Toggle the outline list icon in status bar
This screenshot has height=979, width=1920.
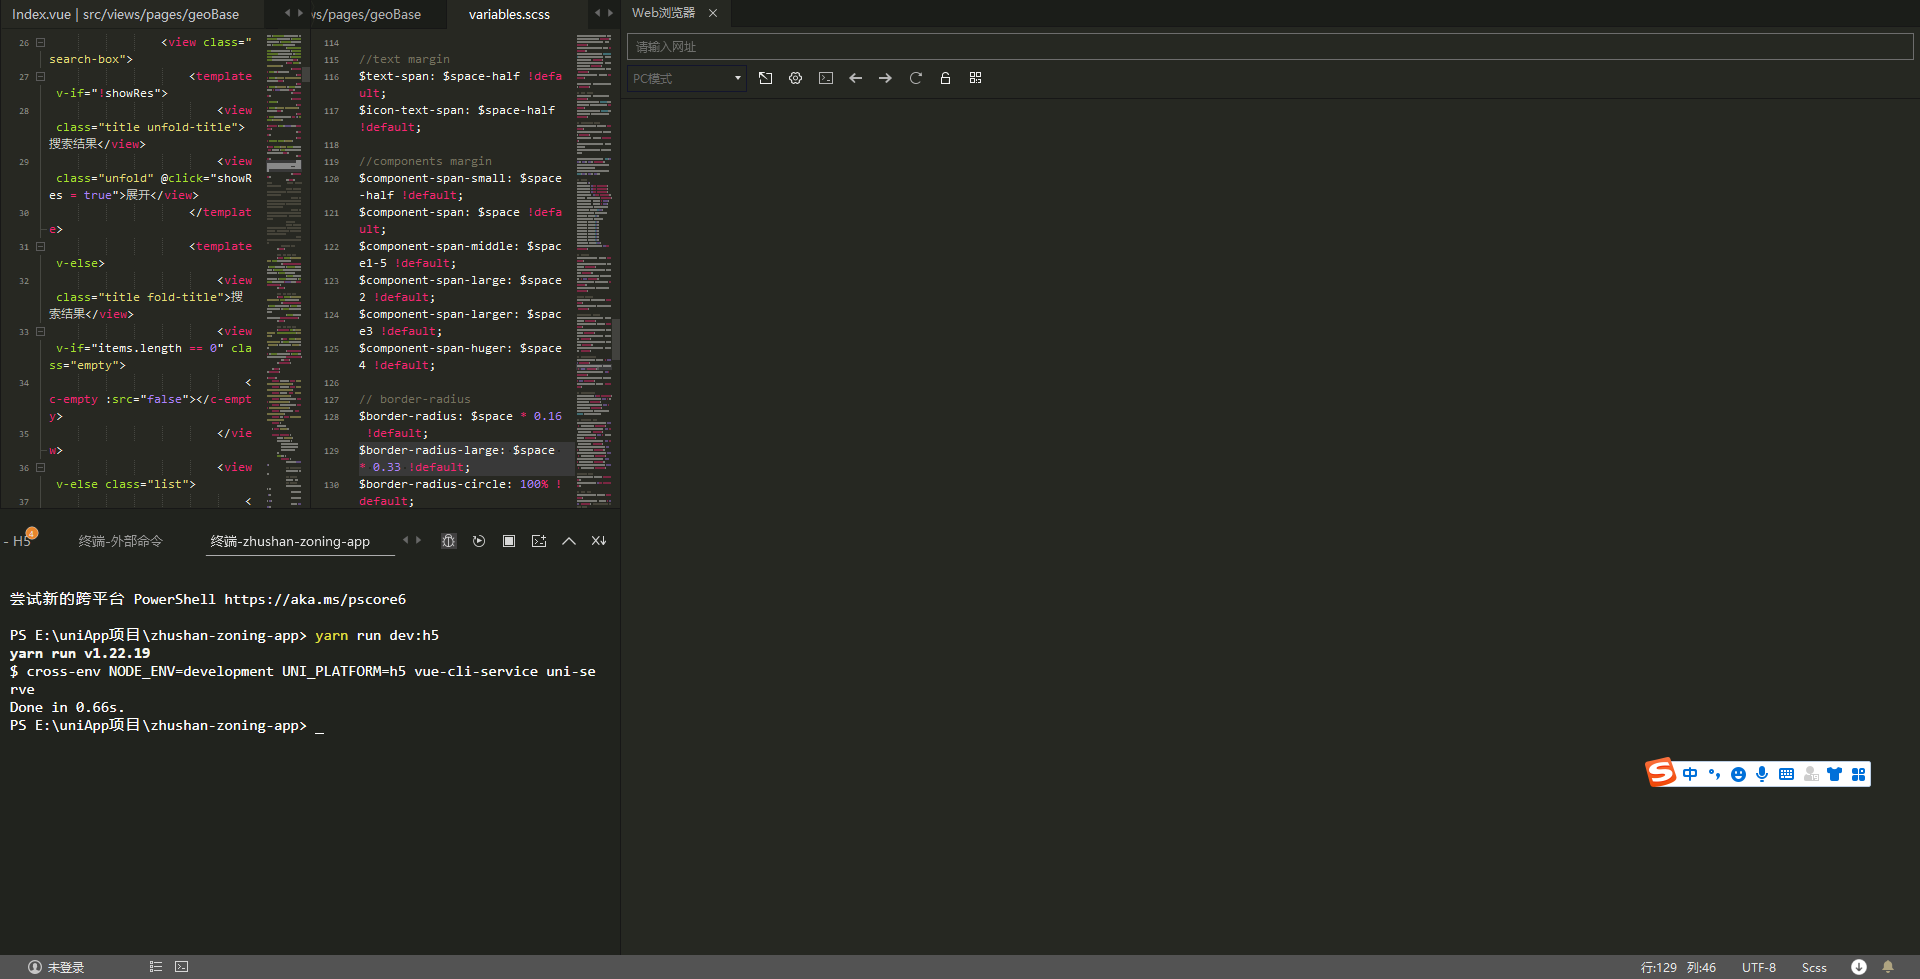(x=156, y=967)
